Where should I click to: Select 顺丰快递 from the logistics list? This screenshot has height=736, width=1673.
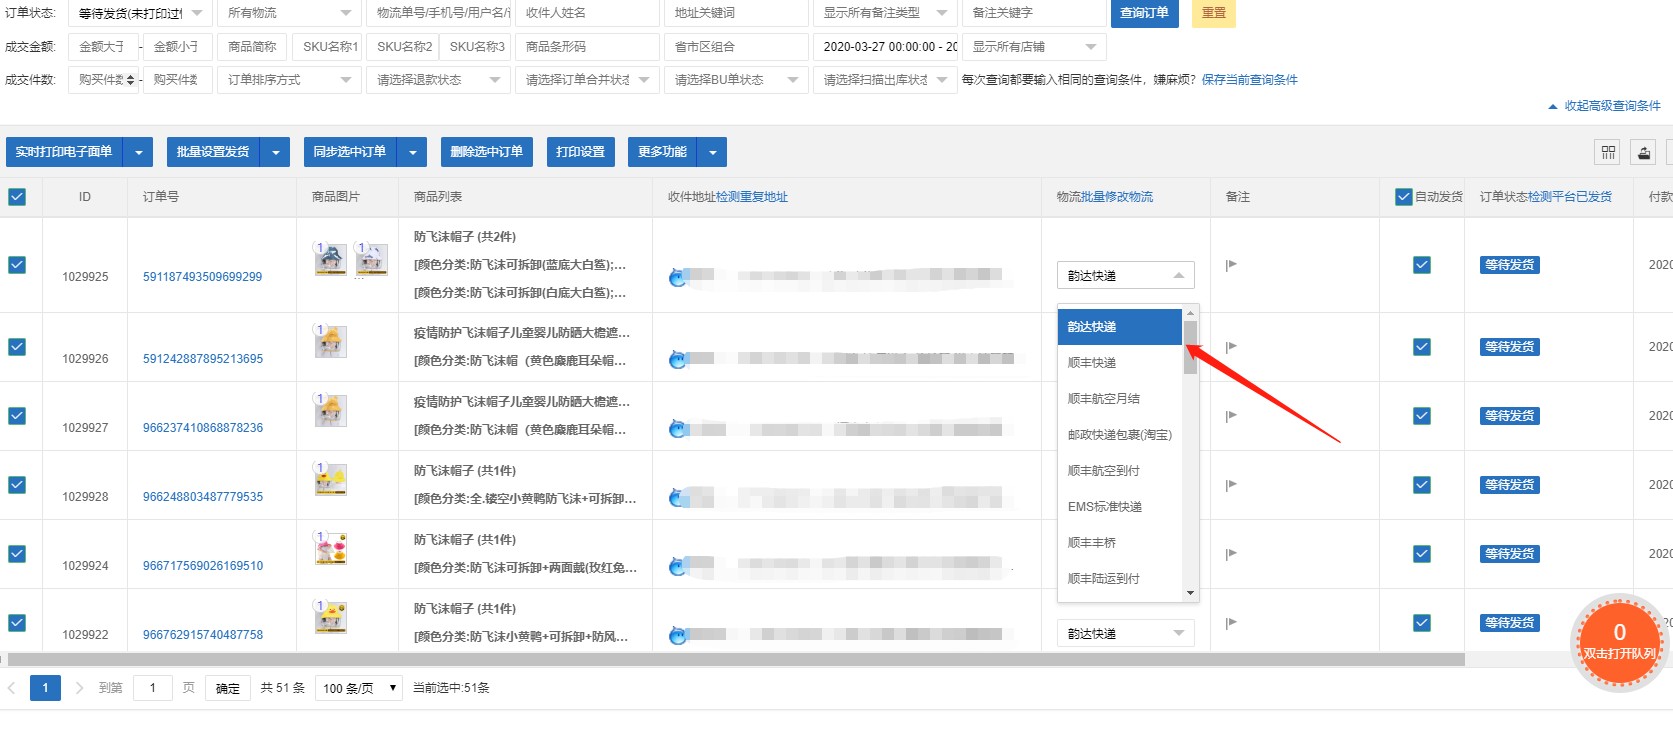[1092, 363]
